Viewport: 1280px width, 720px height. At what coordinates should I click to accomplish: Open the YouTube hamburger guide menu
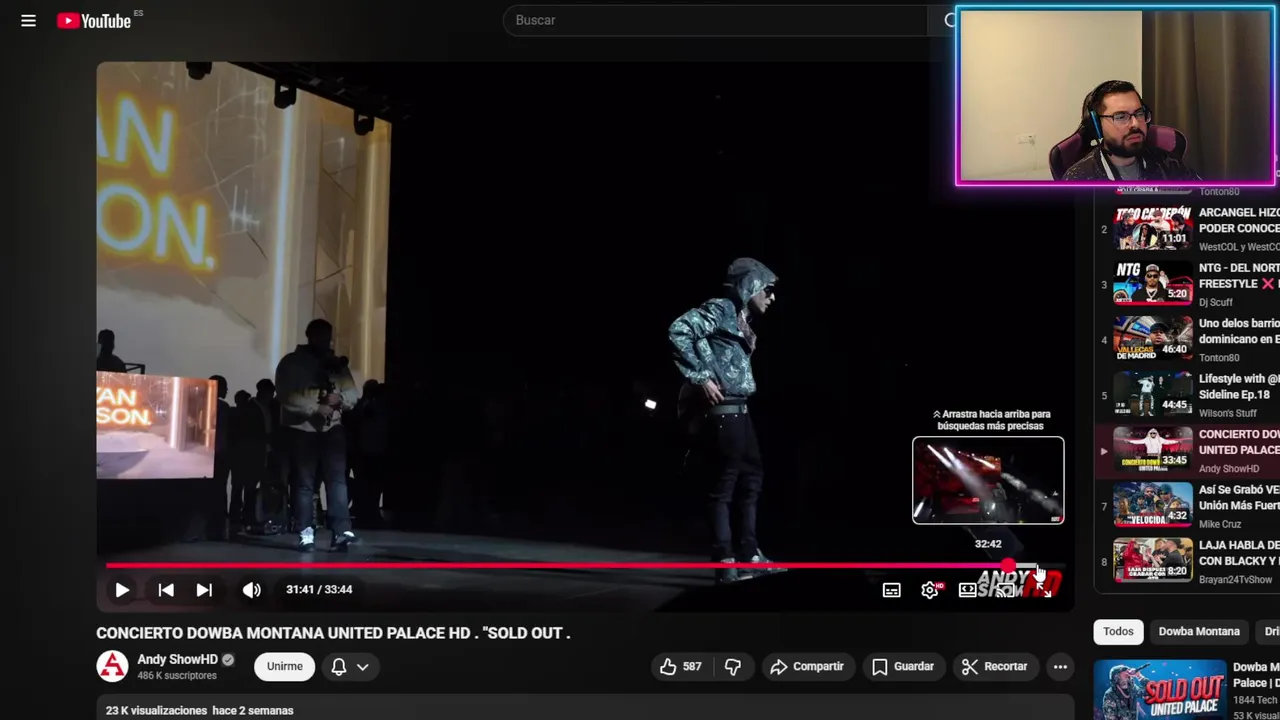pos(28,20)
